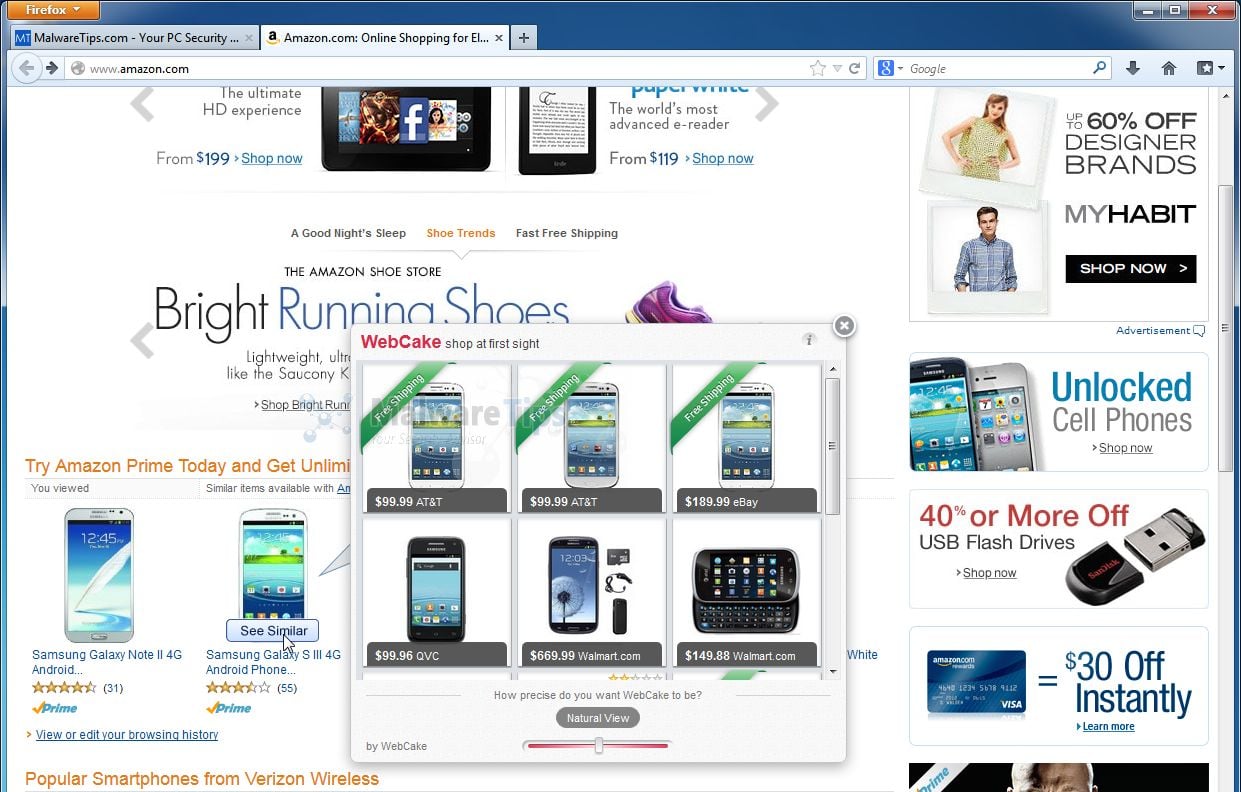
Task: Click the WebCake scrollbar up arrow
Action: coord(832,370)
